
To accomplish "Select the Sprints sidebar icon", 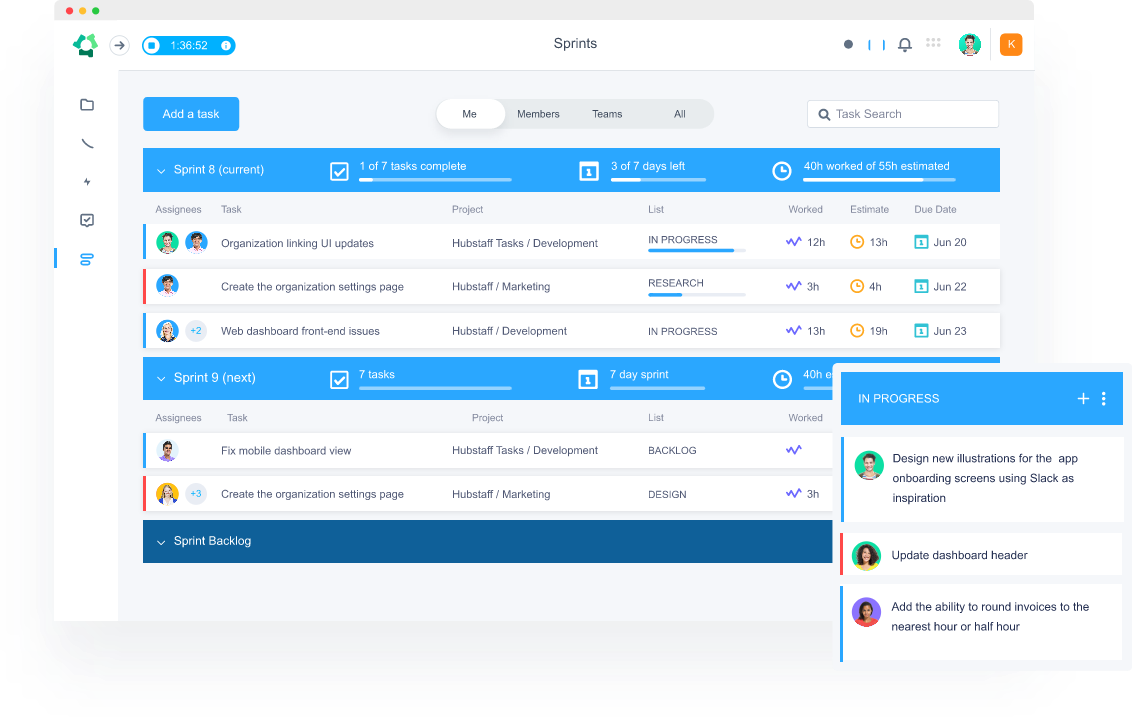I will click(87, 260).
